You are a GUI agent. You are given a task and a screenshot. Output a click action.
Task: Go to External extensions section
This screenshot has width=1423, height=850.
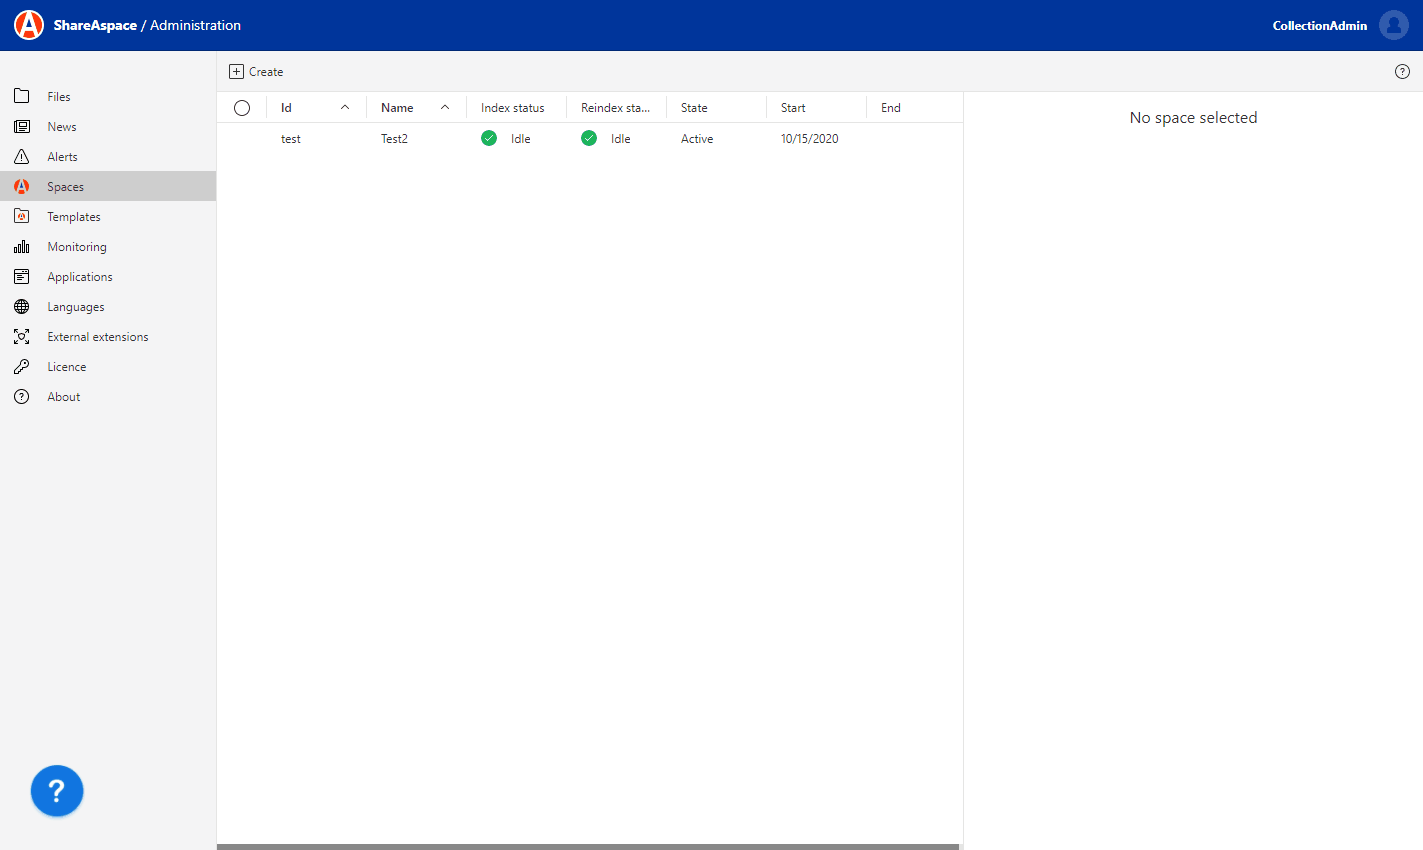tap(98, 337)
